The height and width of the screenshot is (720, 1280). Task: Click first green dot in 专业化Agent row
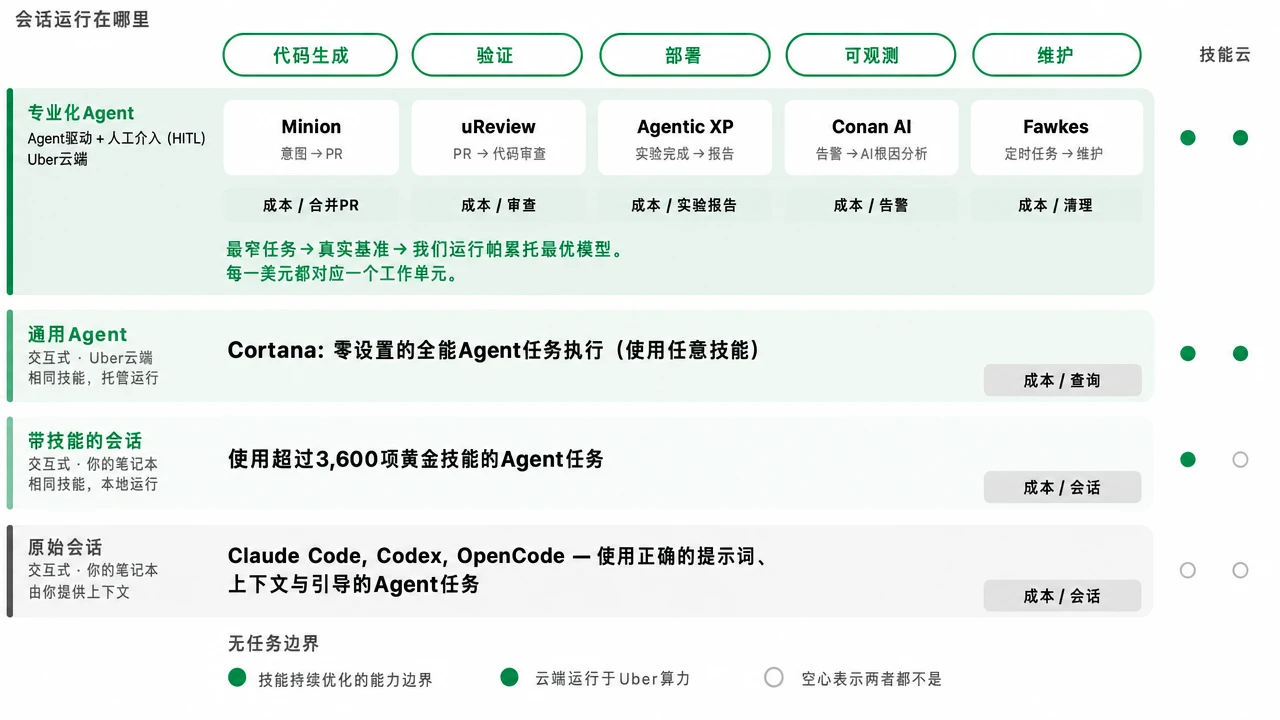point(1188,138)
